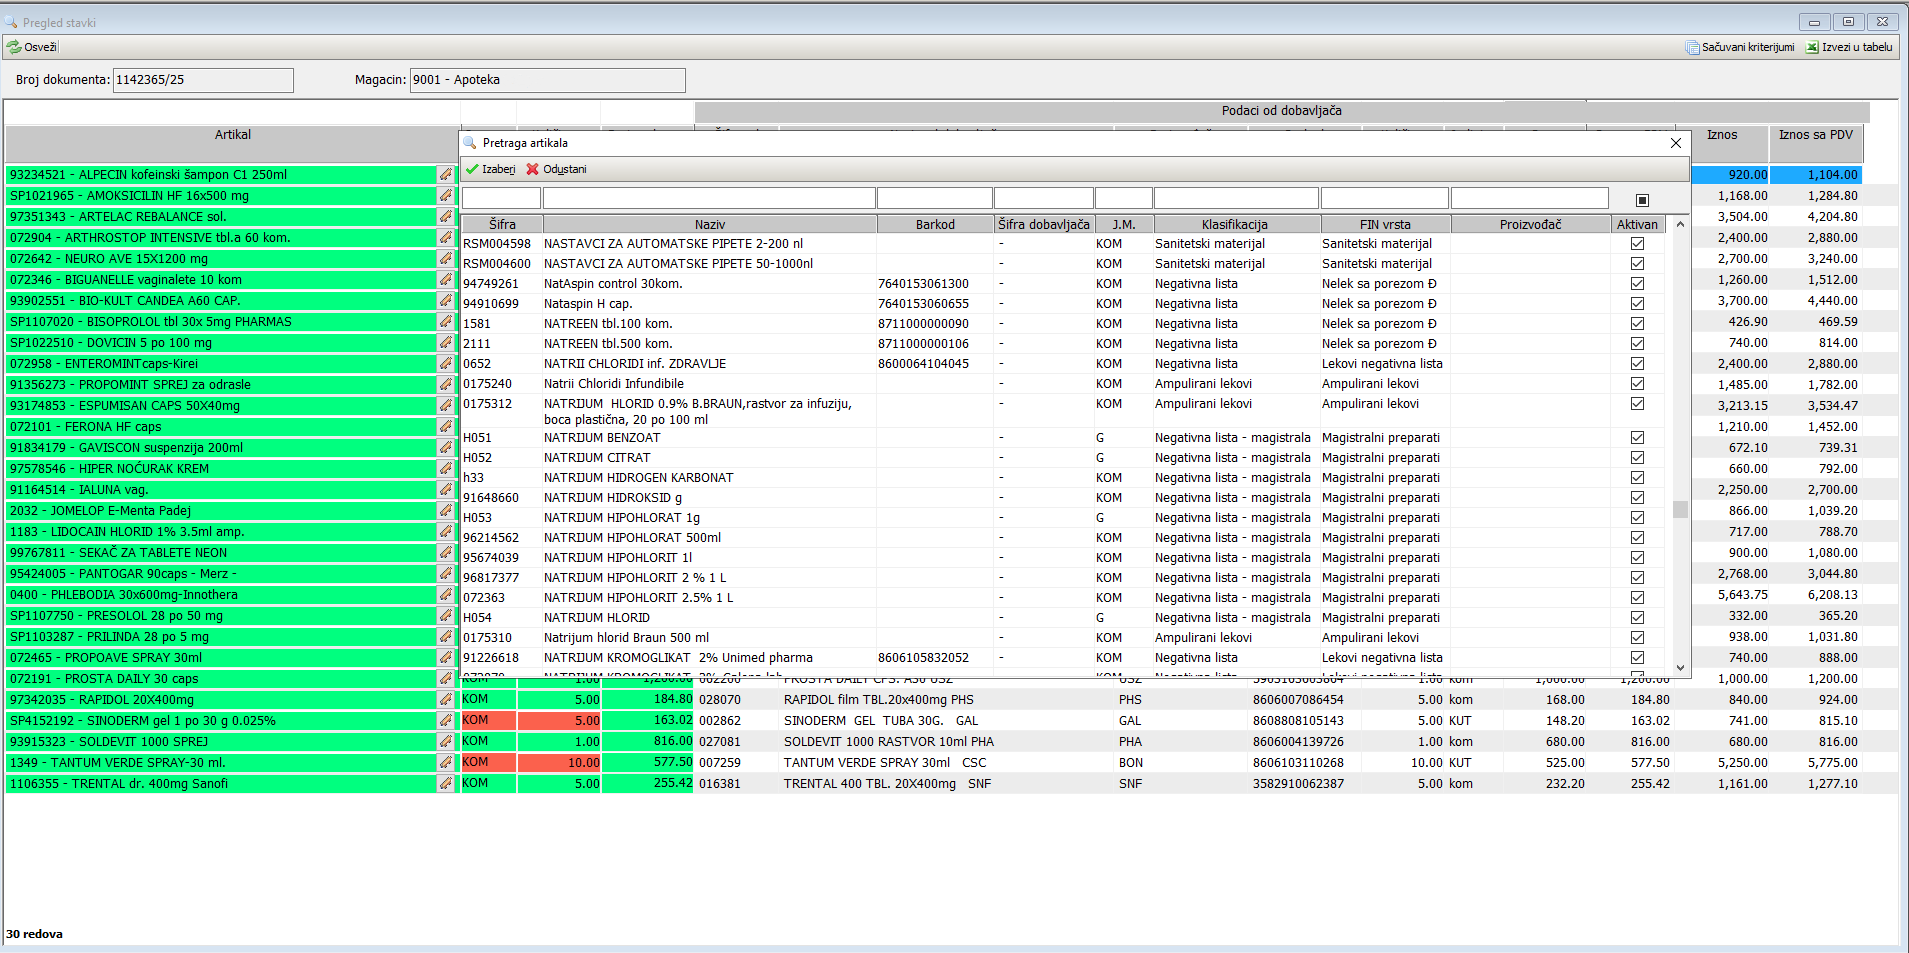This screenshot has height=953, width=1909.
Task: Click the Naziv filter input field
Action: pyautogui.click(x=709, y=199)
